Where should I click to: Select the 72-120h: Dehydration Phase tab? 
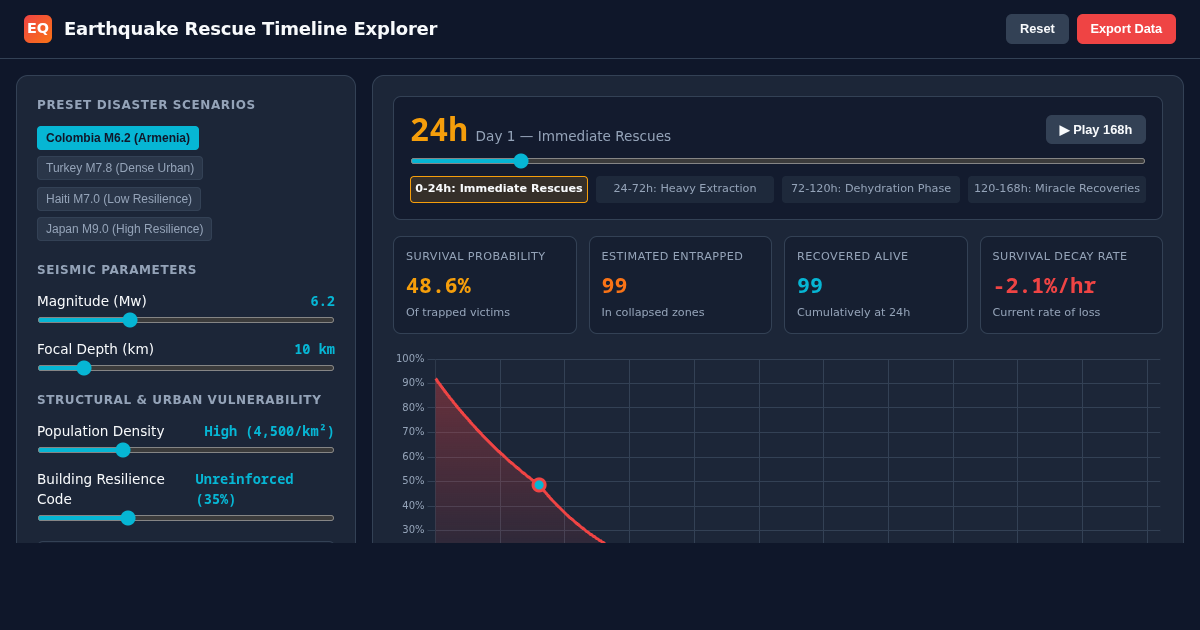(x=871, y=189)
